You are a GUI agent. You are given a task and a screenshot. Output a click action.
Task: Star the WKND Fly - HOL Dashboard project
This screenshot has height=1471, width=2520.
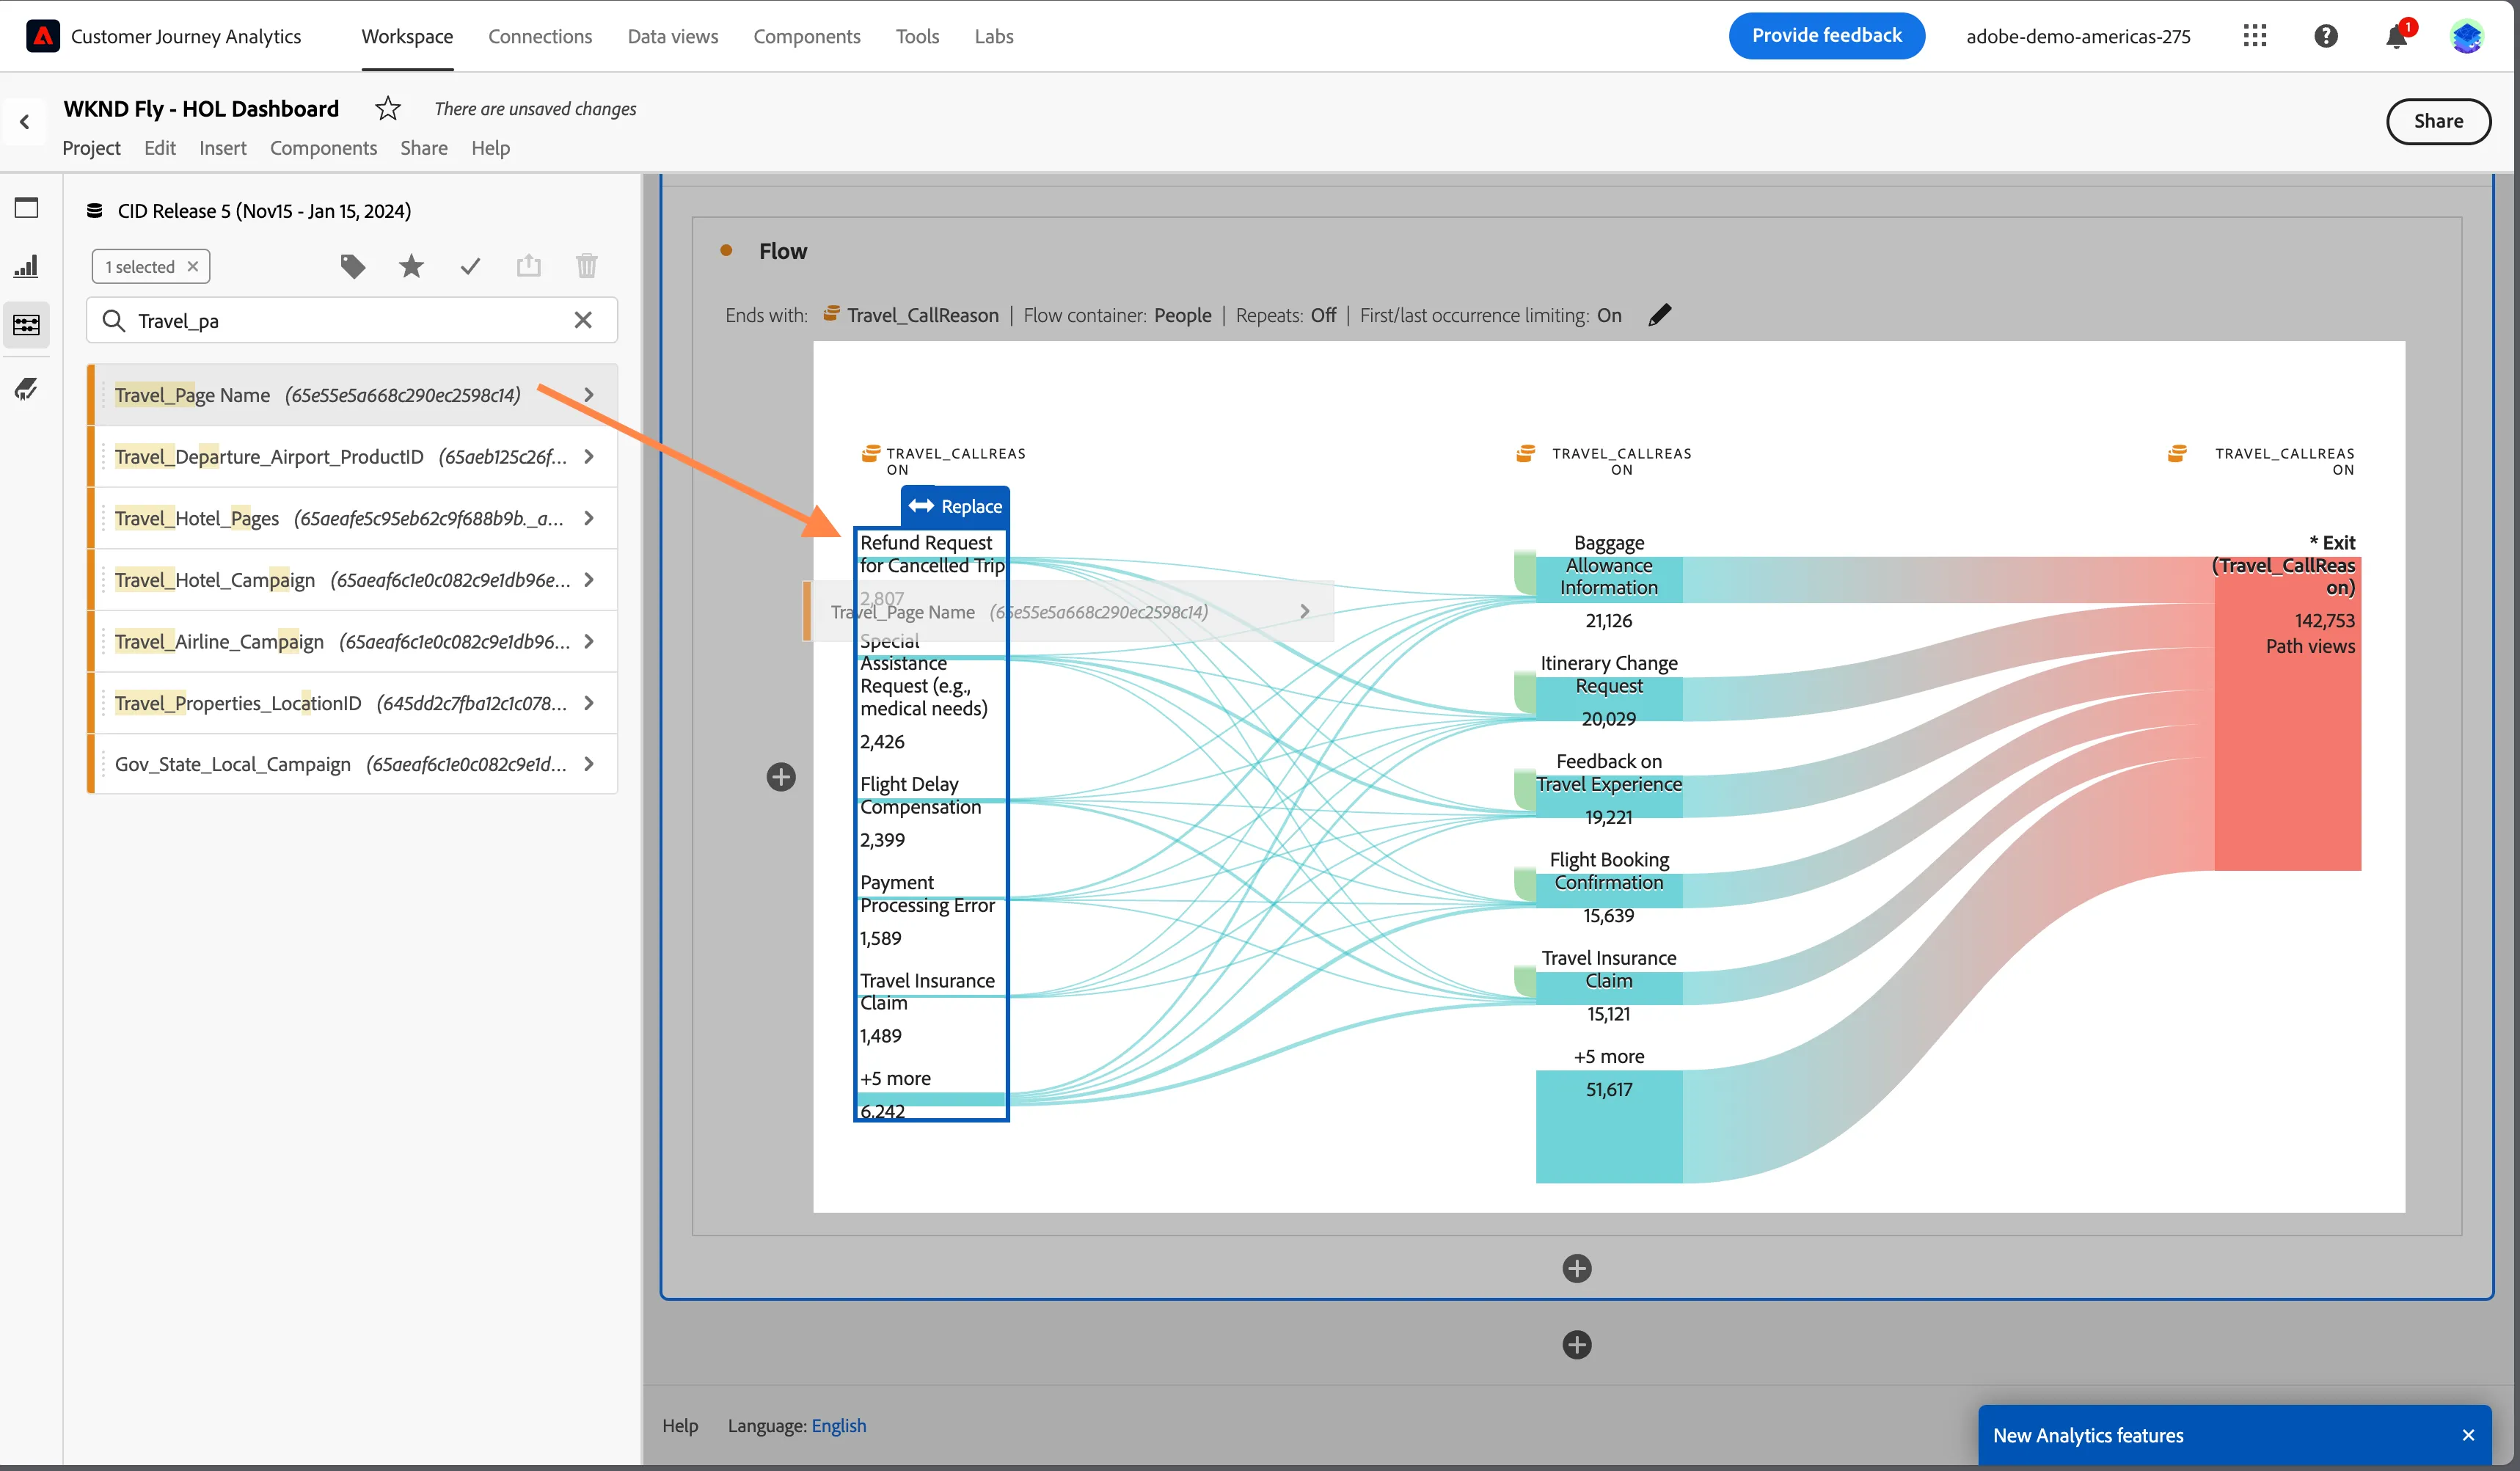388,108
